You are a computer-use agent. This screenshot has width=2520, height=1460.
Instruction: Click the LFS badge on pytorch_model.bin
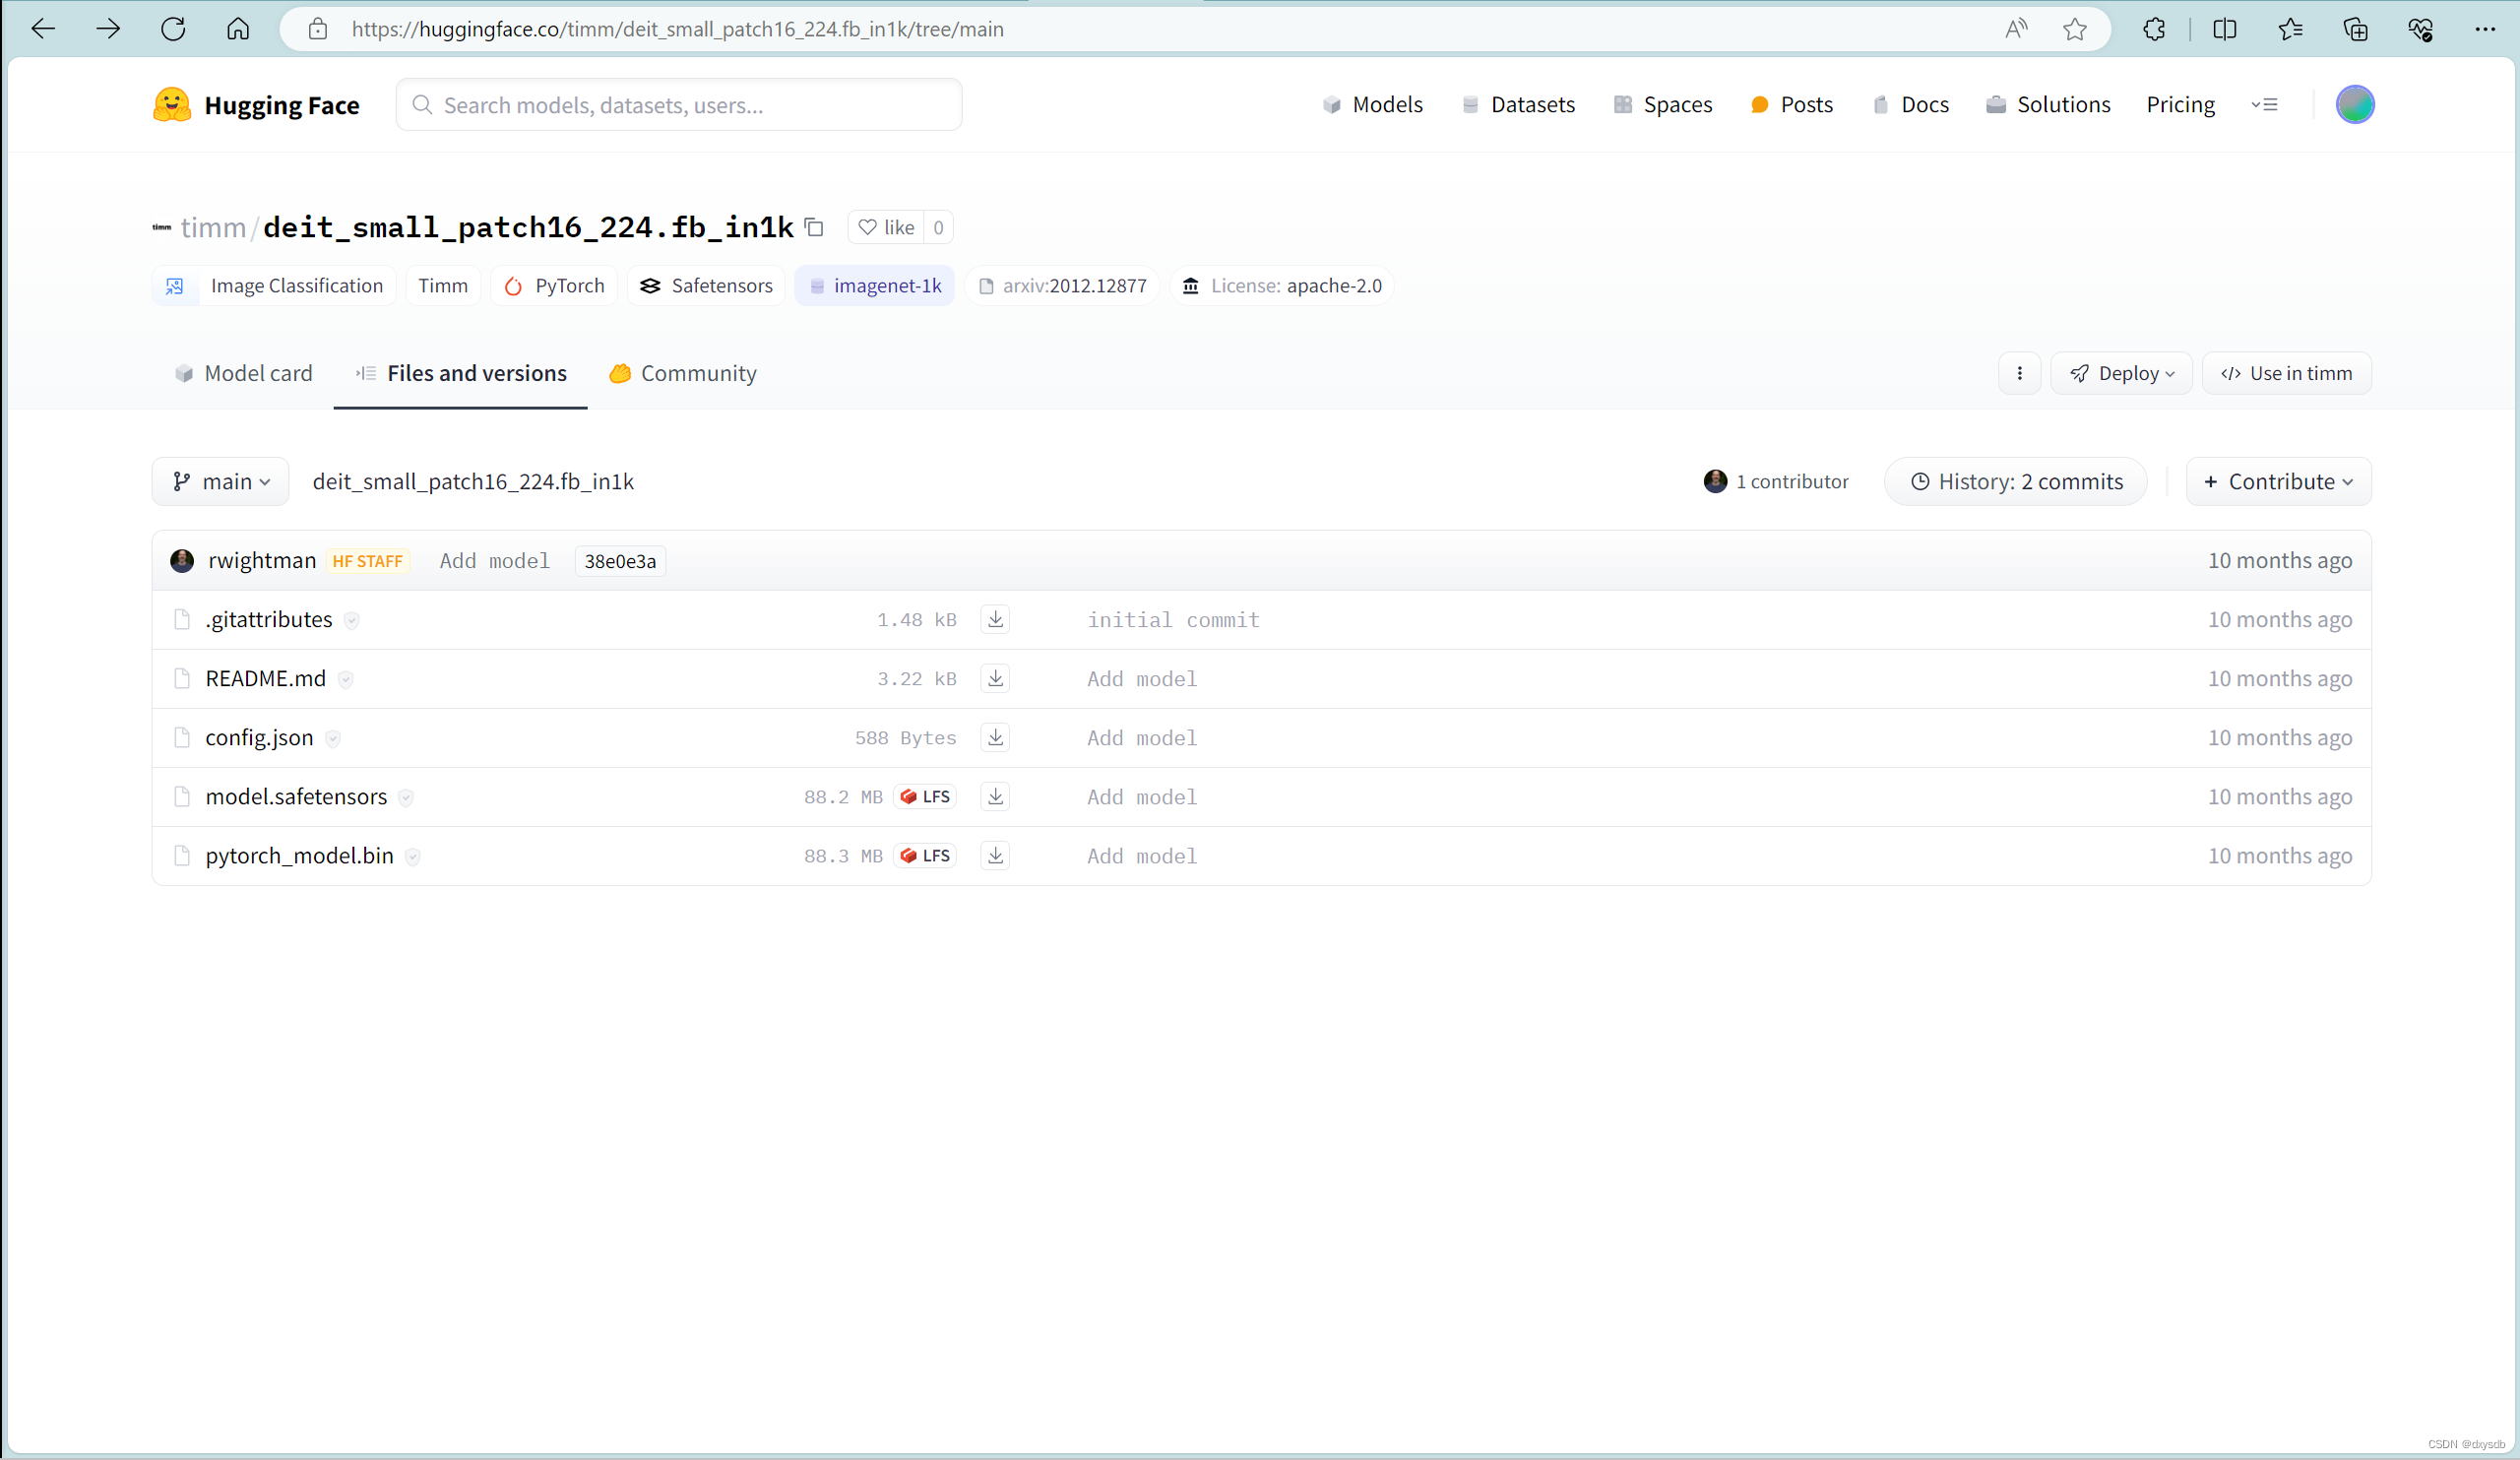coord(925,855)
